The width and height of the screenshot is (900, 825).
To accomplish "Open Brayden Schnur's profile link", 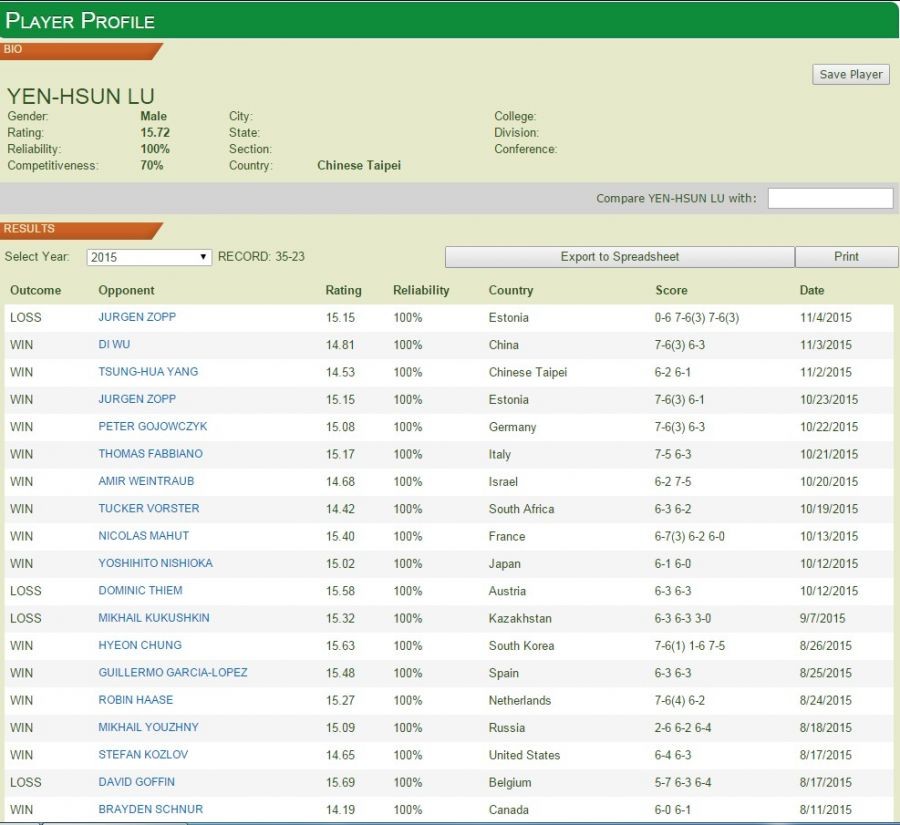I will (x=150, y=809).
